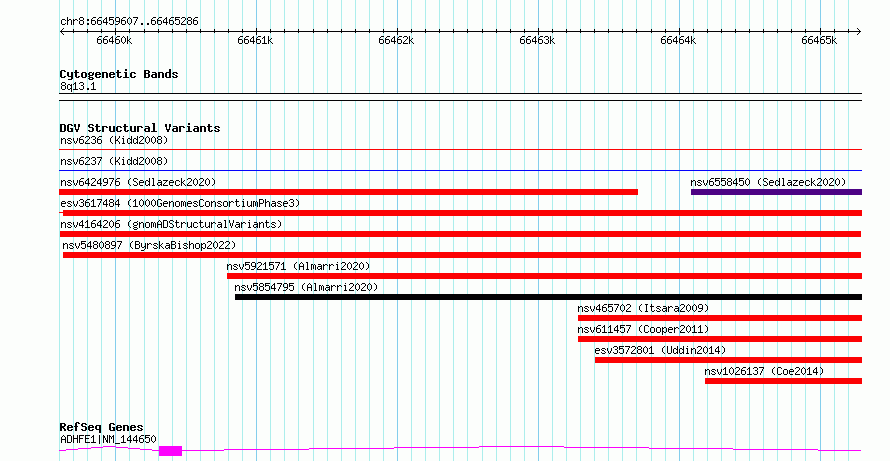Viewport: 890px width, 461px height.
Task: Click the nsv6558450 (Sedlazeck2020) label
Action: coord(768,182)
